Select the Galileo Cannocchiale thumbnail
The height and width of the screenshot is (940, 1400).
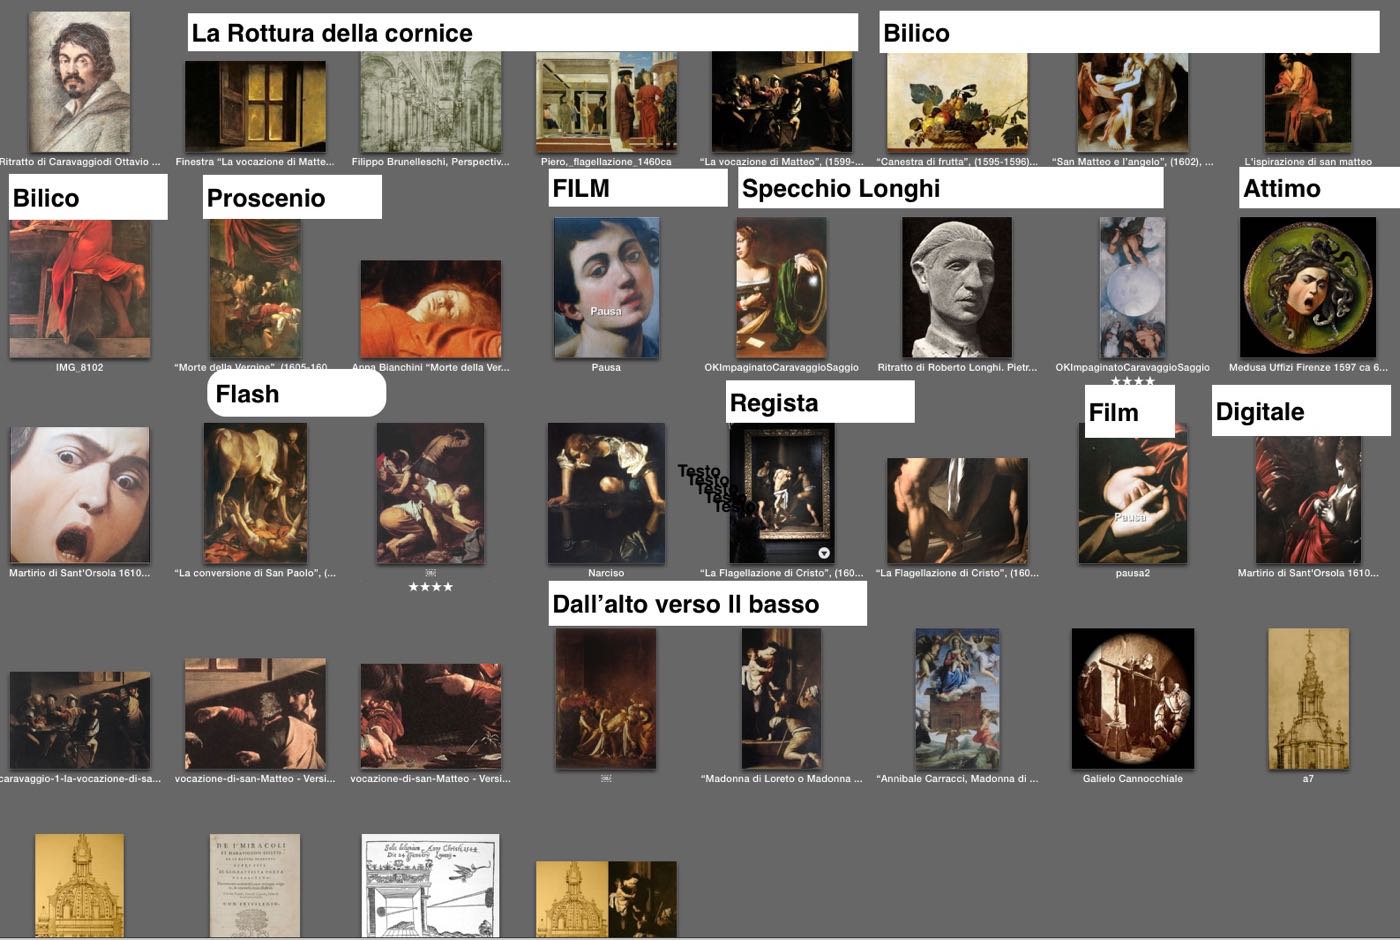(1132, 698)
